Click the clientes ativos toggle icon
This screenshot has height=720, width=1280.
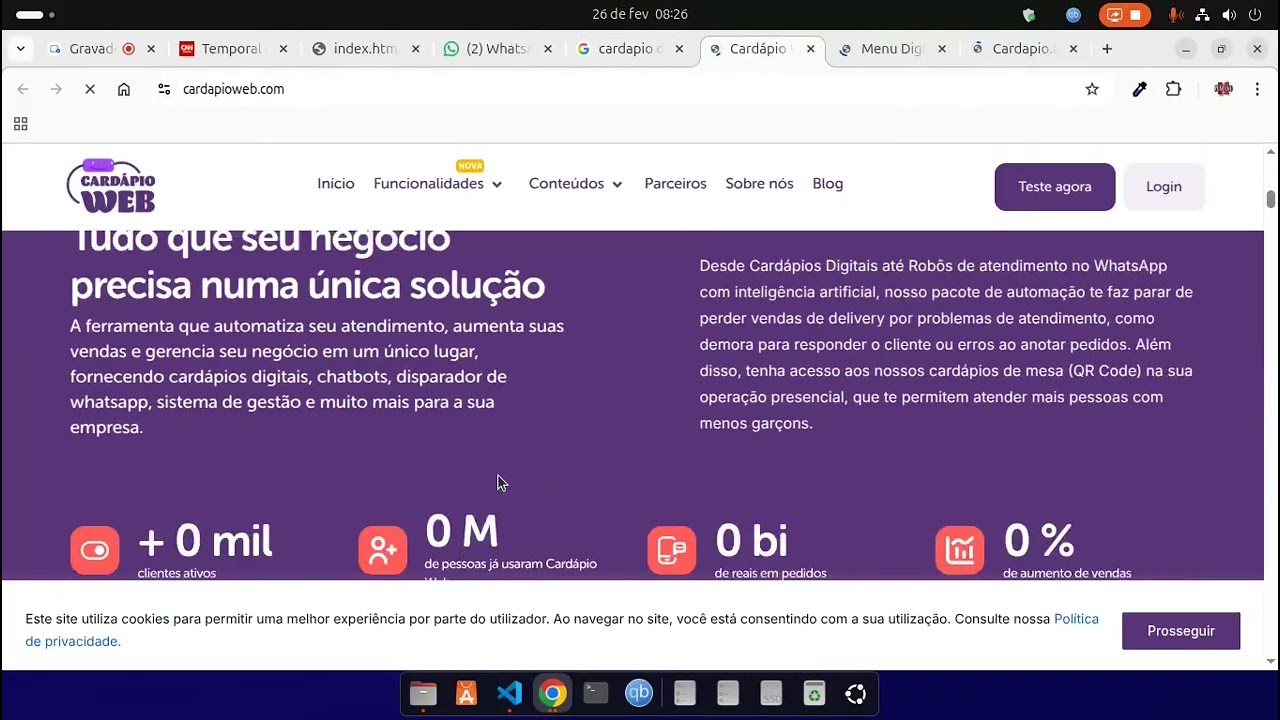click(x=95, y=550)
